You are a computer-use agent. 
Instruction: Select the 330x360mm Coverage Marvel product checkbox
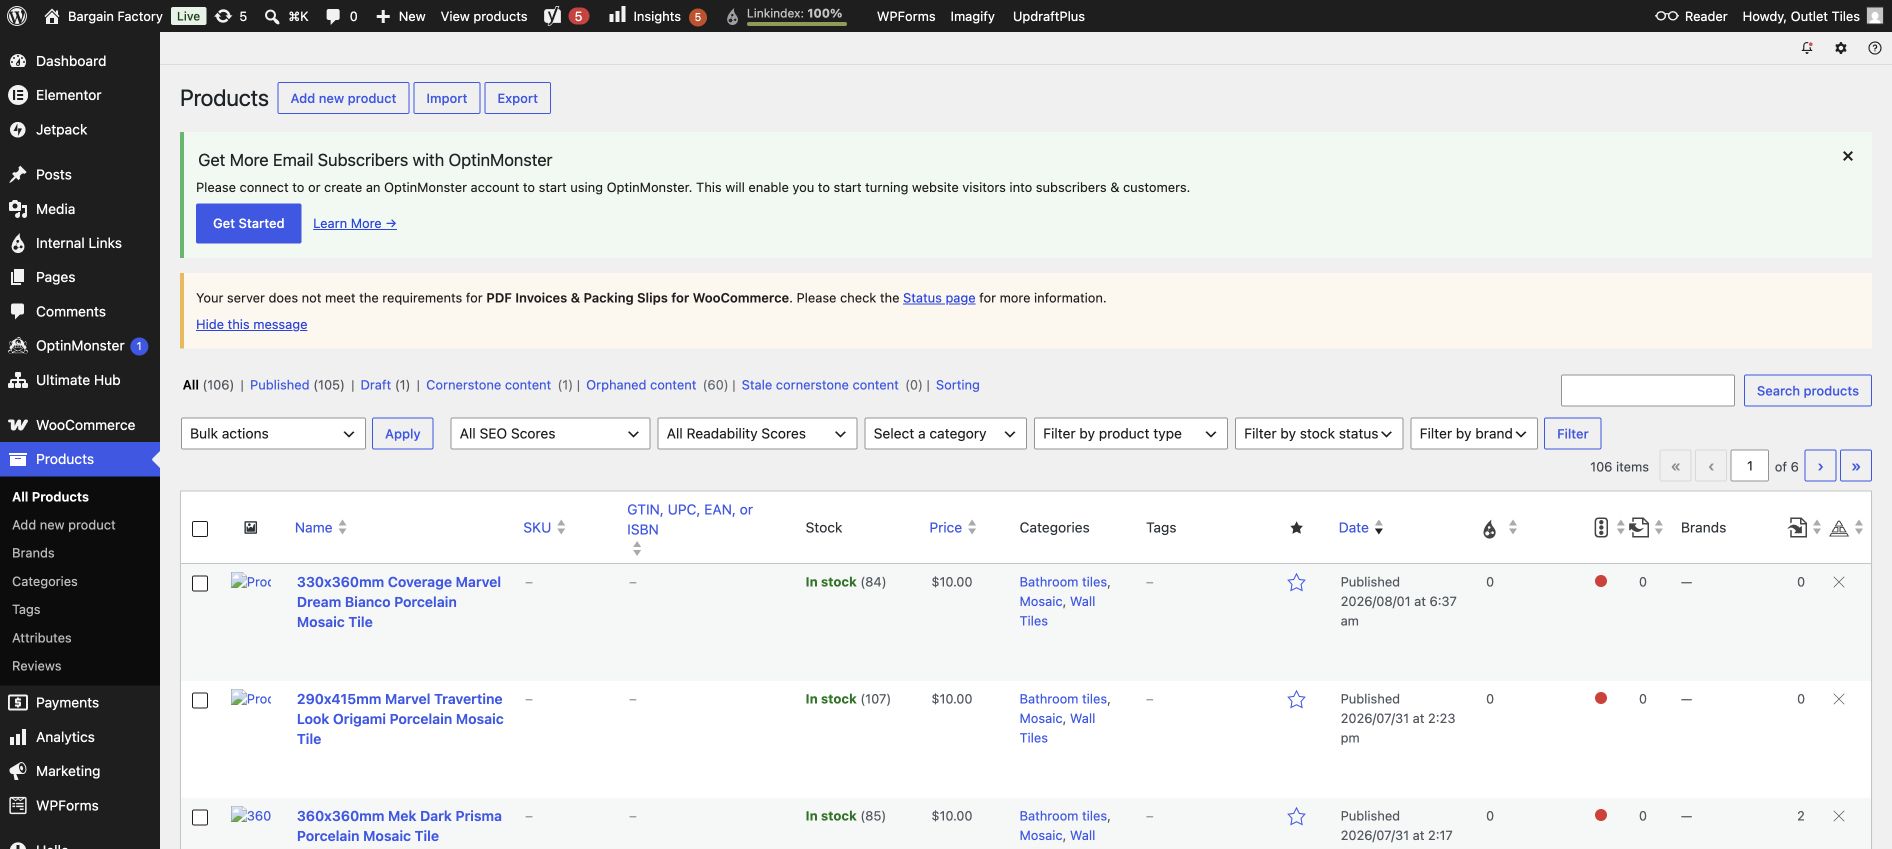(200, 583)
